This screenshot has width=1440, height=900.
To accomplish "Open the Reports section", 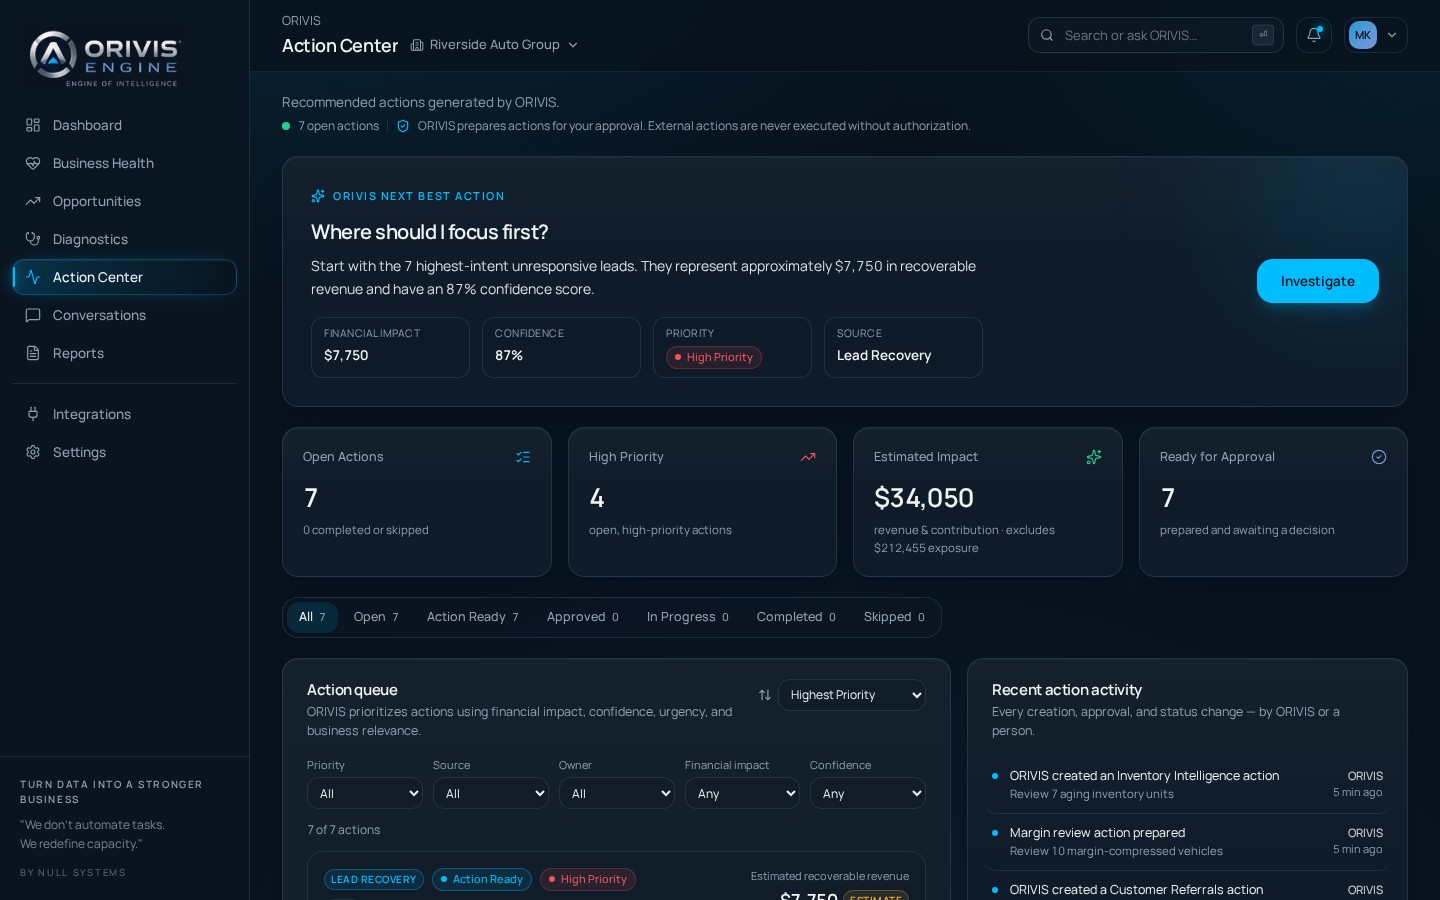I will (x=124, y=353).
